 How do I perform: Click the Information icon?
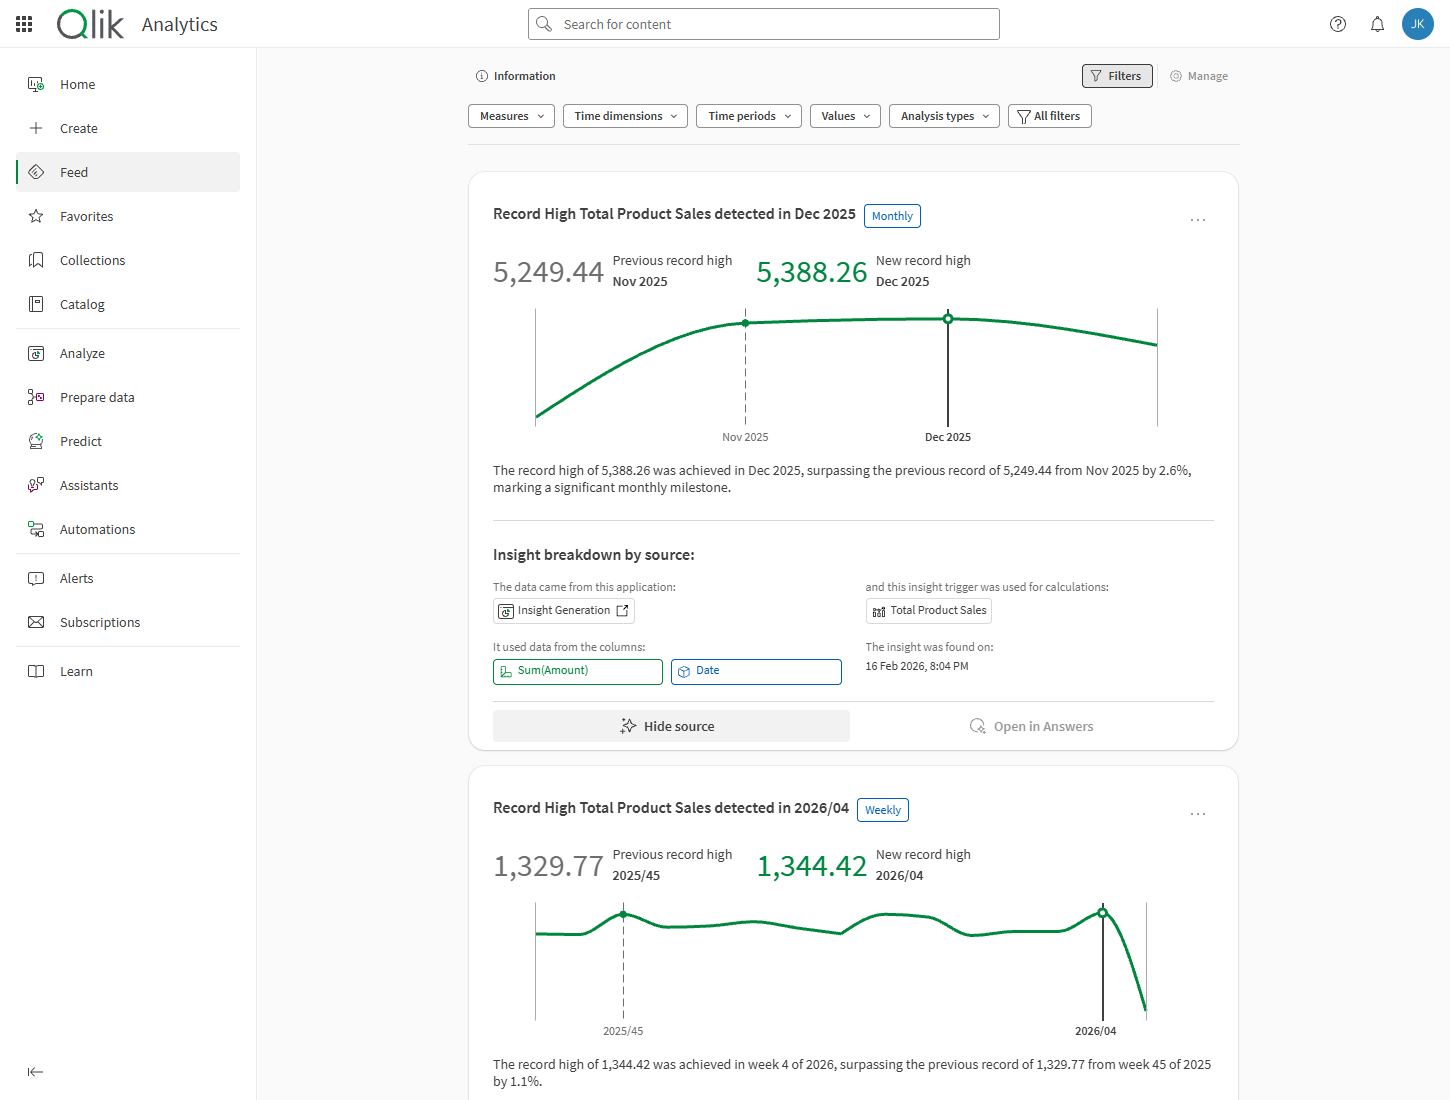(x=482, y=76)
